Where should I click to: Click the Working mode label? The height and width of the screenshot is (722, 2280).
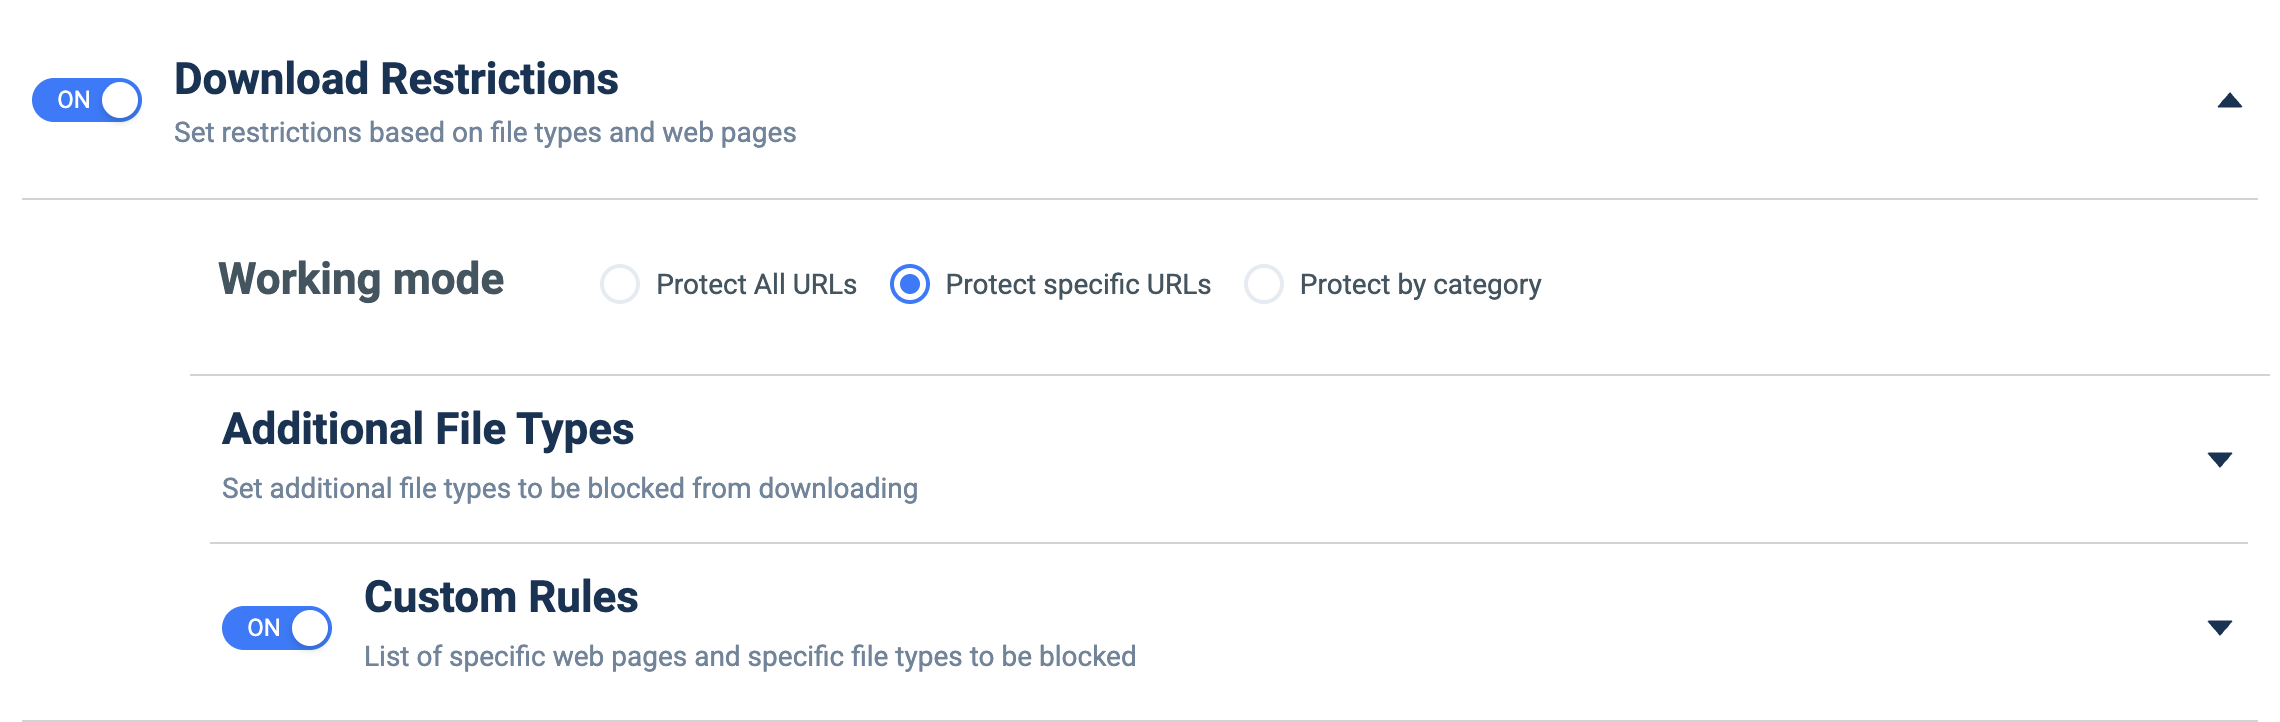361,279
